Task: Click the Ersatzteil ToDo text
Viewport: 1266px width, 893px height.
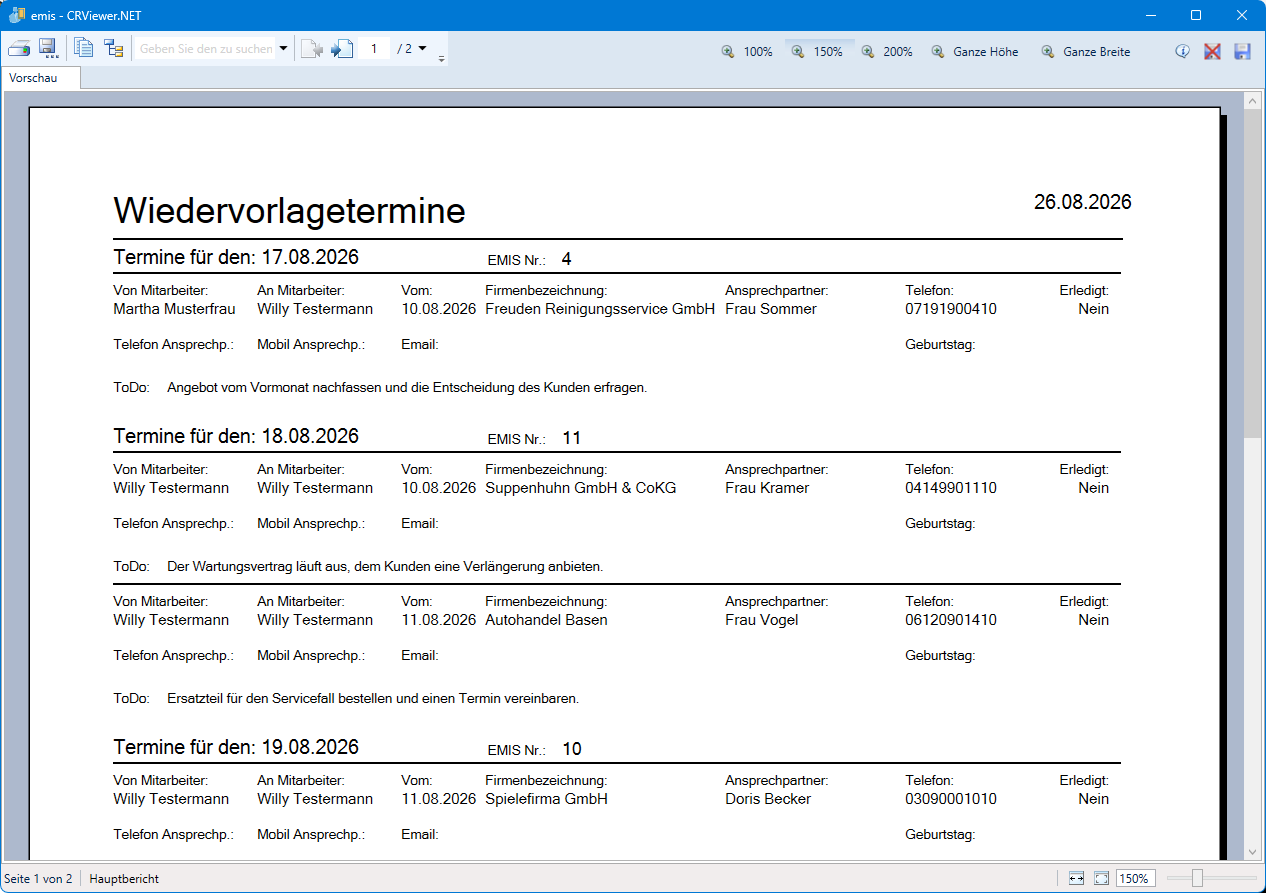Action: (x=373, y=698)
